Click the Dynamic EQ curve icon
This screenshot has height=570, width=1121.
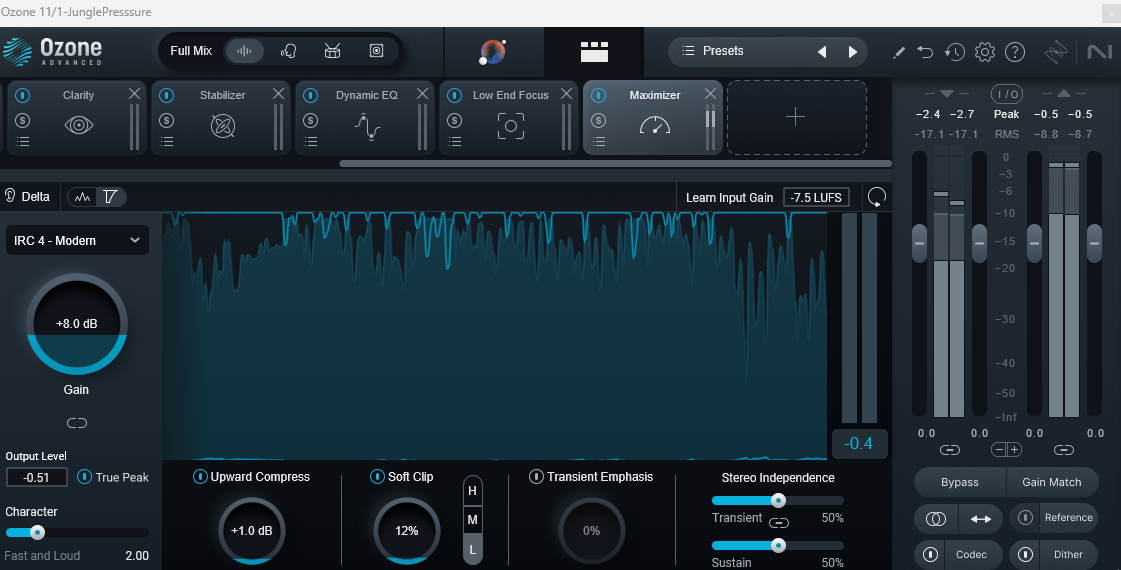click(x=367, y=127)
